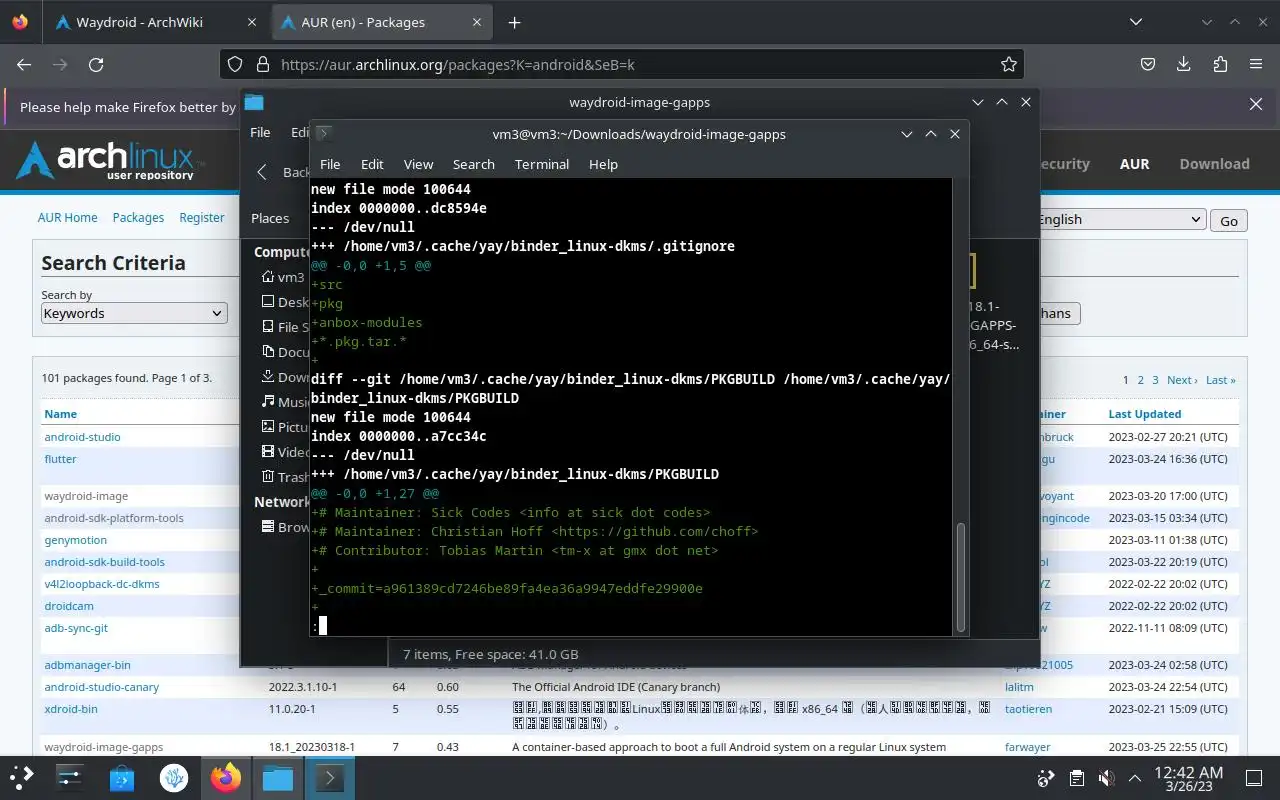Open the flutter package link
This screenshot has height=800, width=1280.
[60, 459]
